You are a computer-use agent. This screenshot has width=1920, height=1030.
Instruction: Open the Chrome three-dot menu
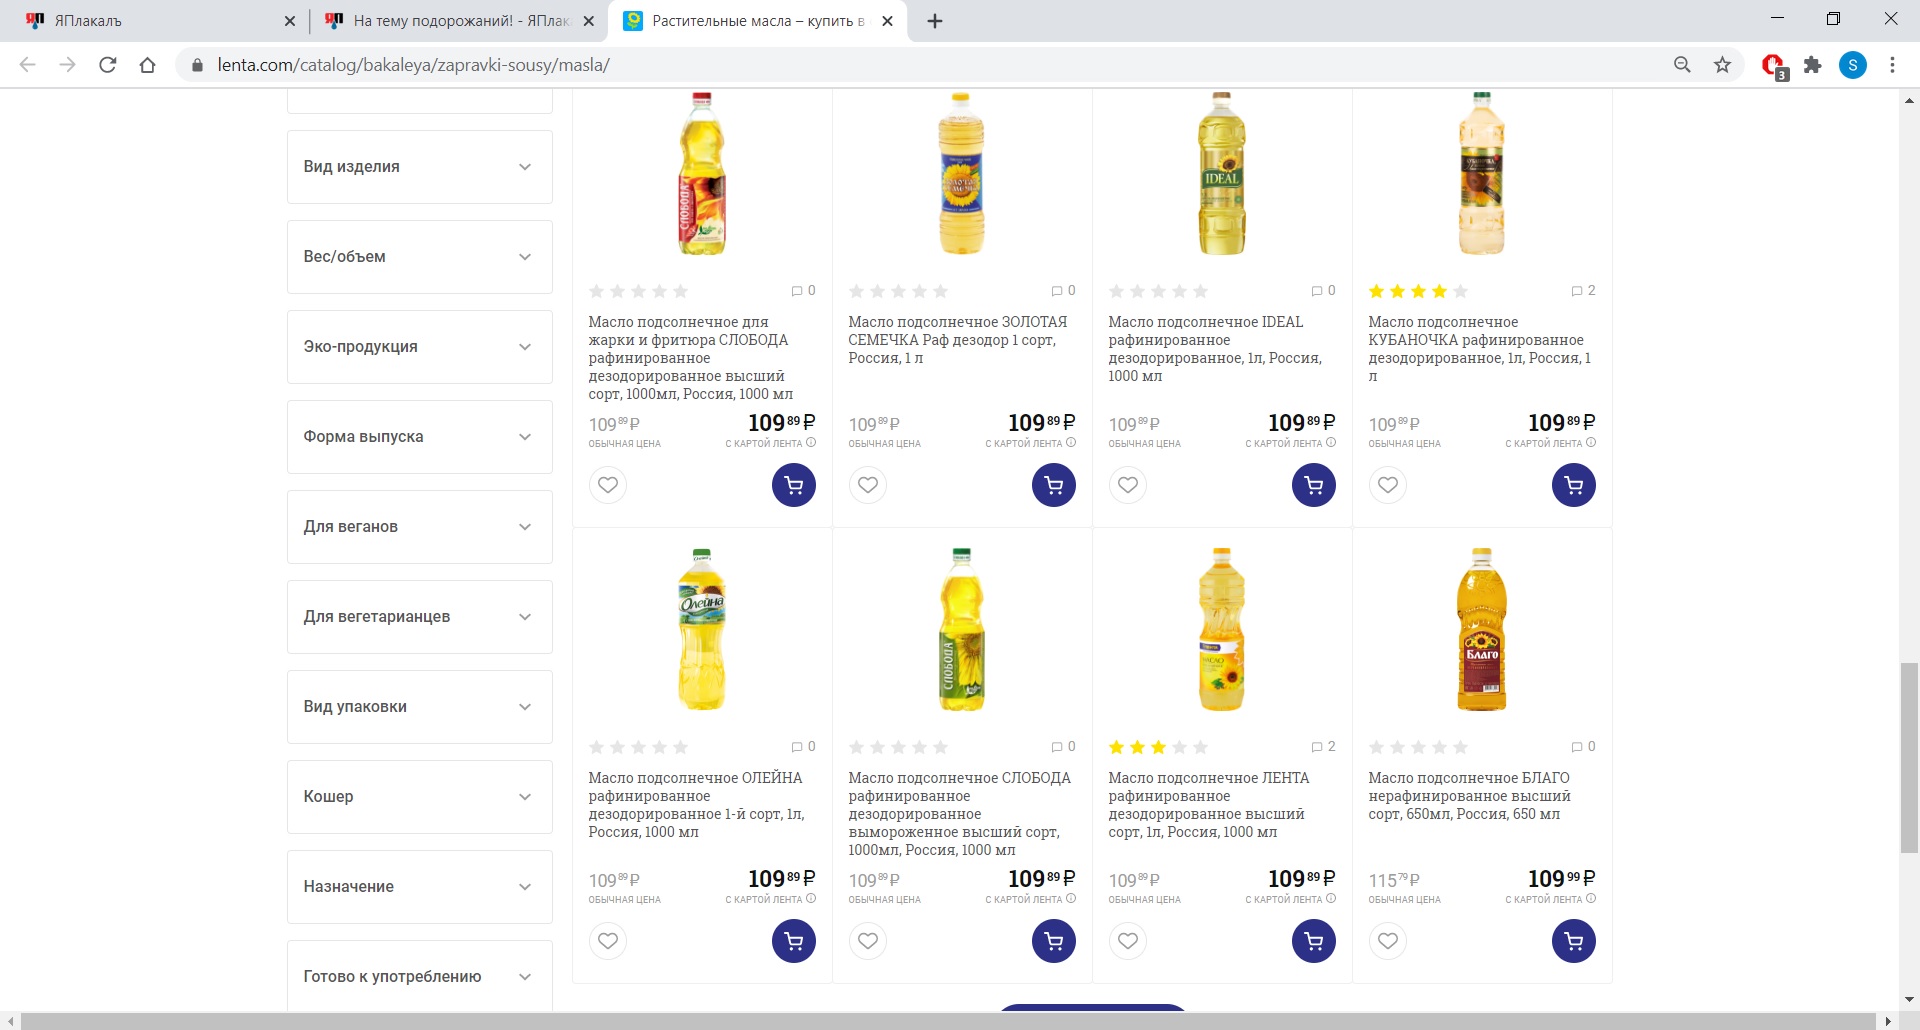1892,65
